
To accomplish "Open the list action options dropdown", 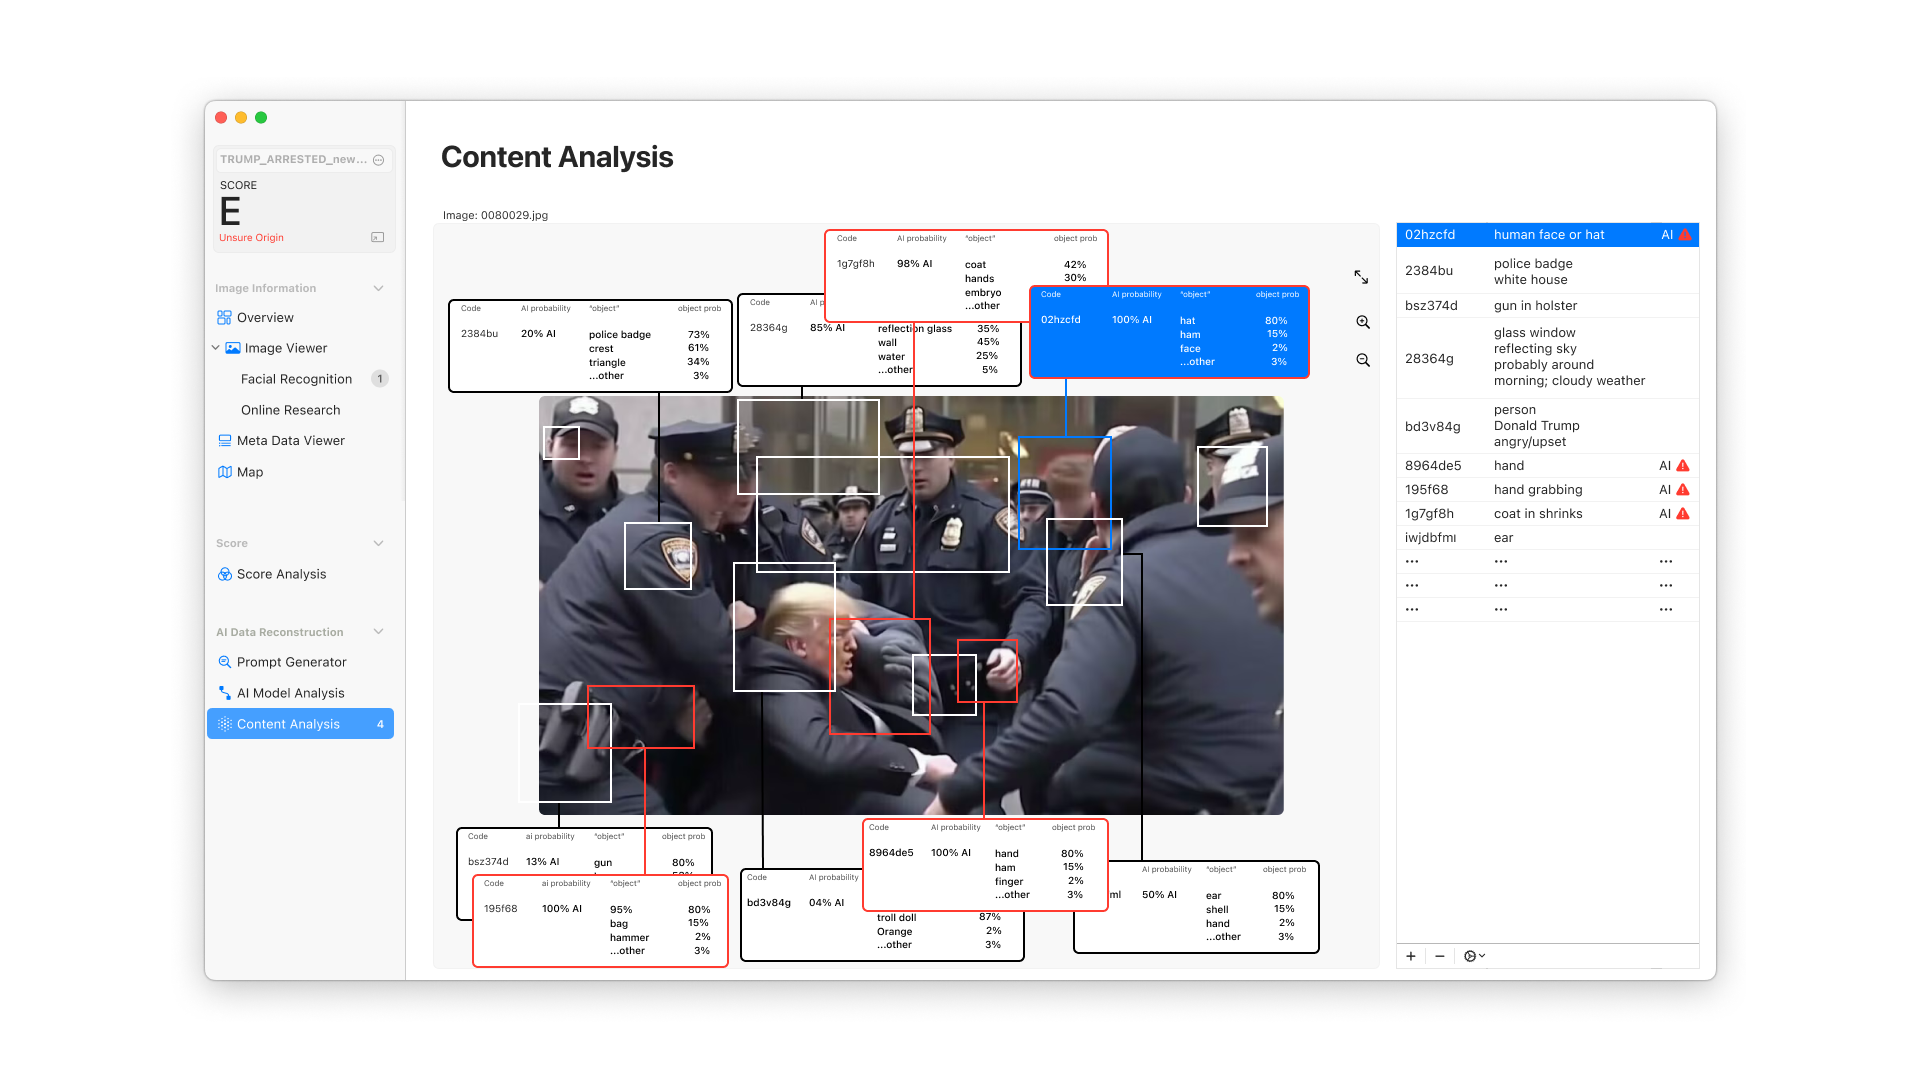I will 1474,956.
